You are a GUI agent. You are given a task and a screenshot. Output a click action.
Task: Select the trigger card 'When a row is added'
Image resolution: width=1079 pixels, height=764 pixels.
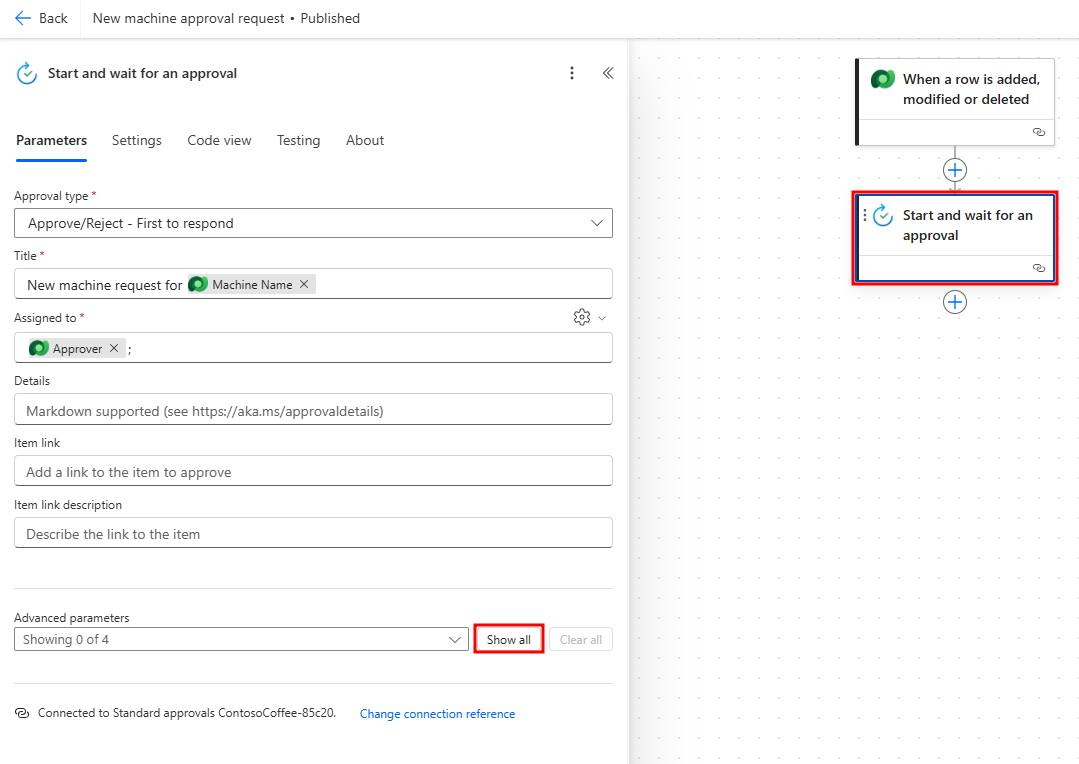click(x=954, y=101)
